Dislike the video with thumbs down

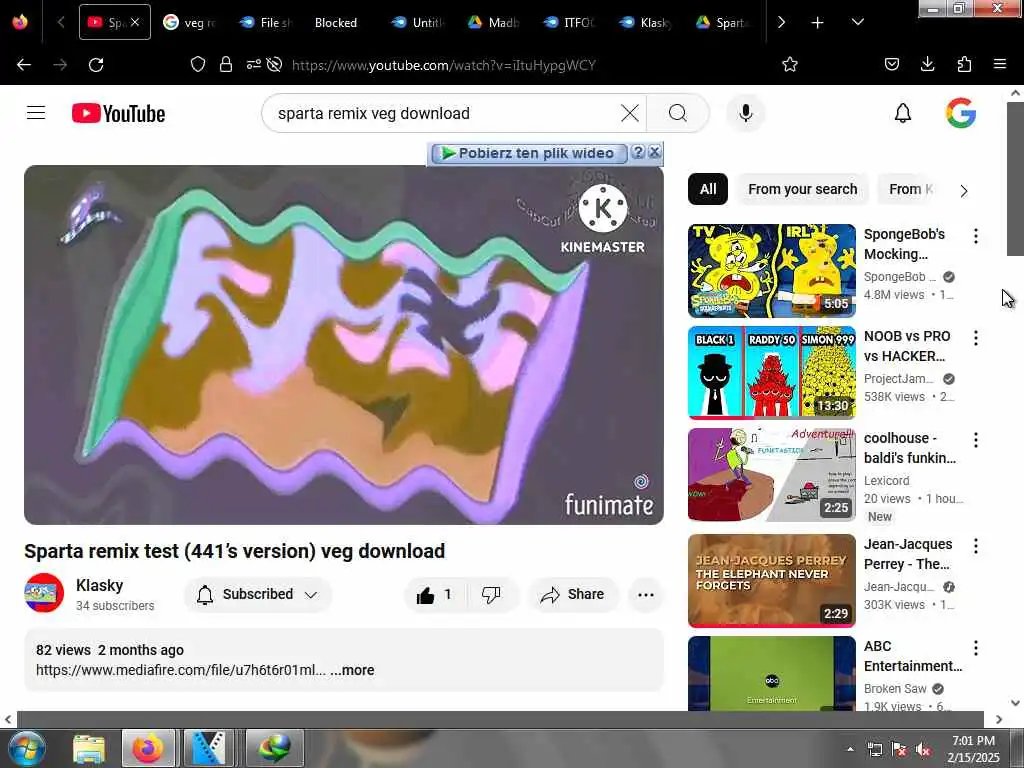[x=491, y=594]
